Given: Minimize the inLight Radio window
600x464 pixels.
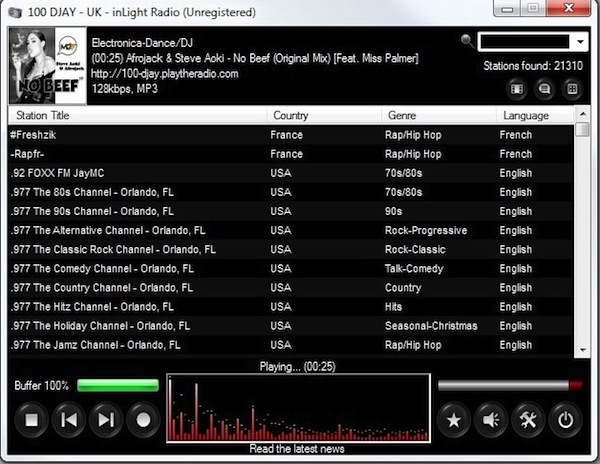Looking at the screenshot, I should coord(507,8).
